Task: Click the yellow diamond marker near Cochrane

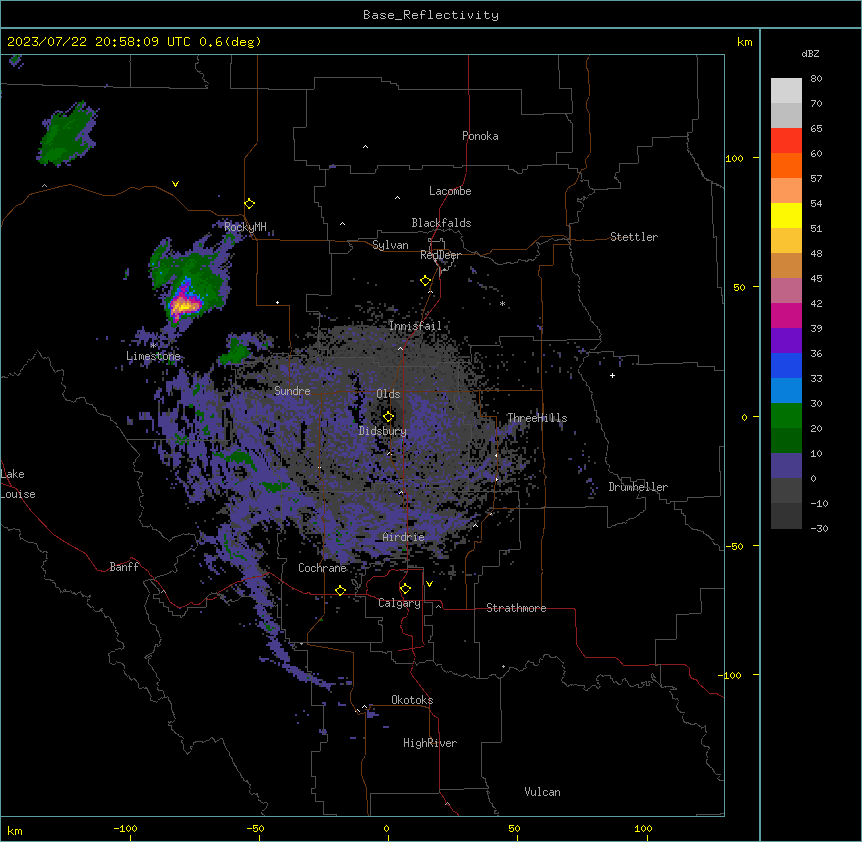Action: [x=340, y=590]
